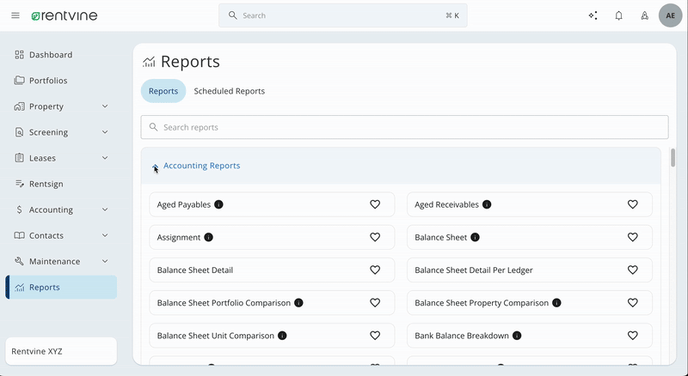Click info icon next to Aged Payables
Screen dimensions: 688x376
click(x=219, y=204)
